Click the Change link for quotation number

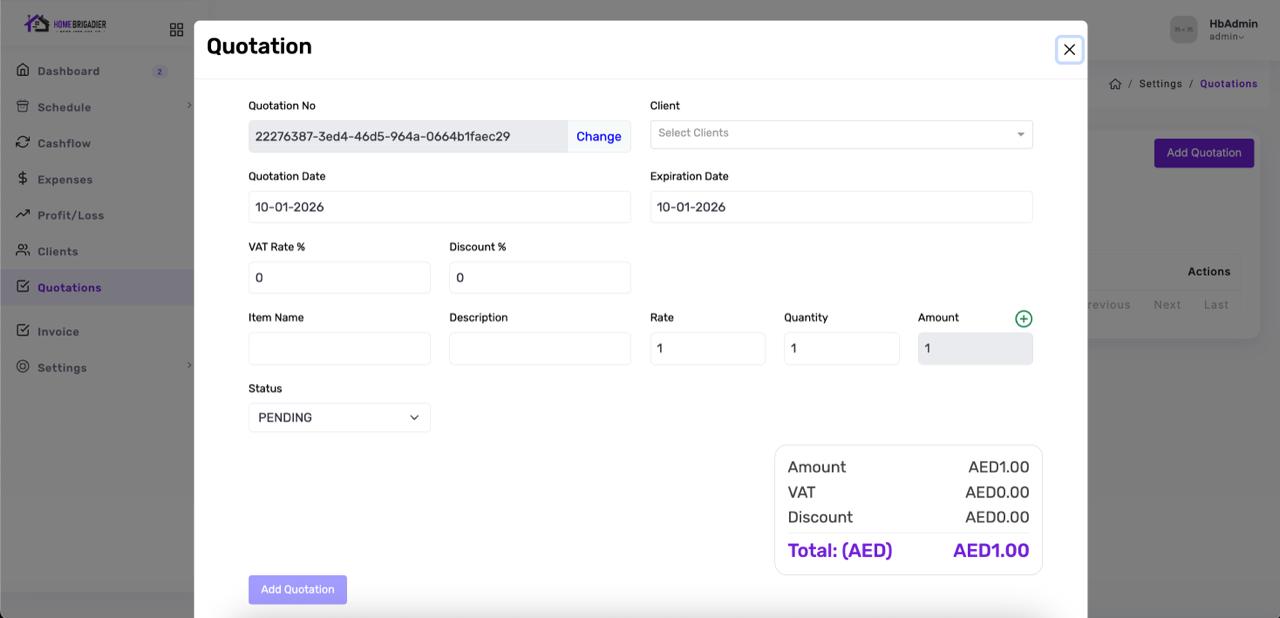(x=598, y=137)
